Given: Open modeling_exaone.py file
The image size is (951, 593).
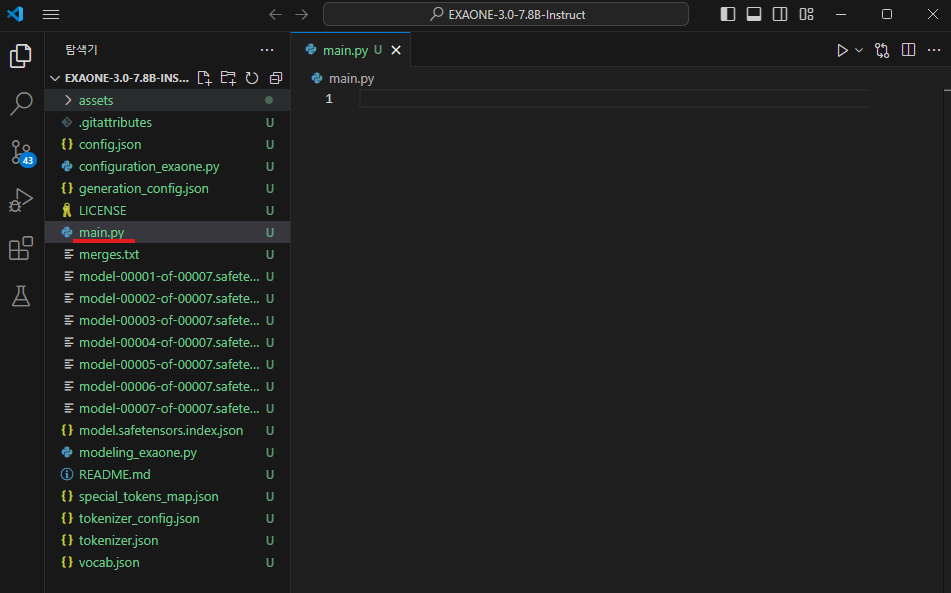Looking at the screenshot, I should [167, 452].
